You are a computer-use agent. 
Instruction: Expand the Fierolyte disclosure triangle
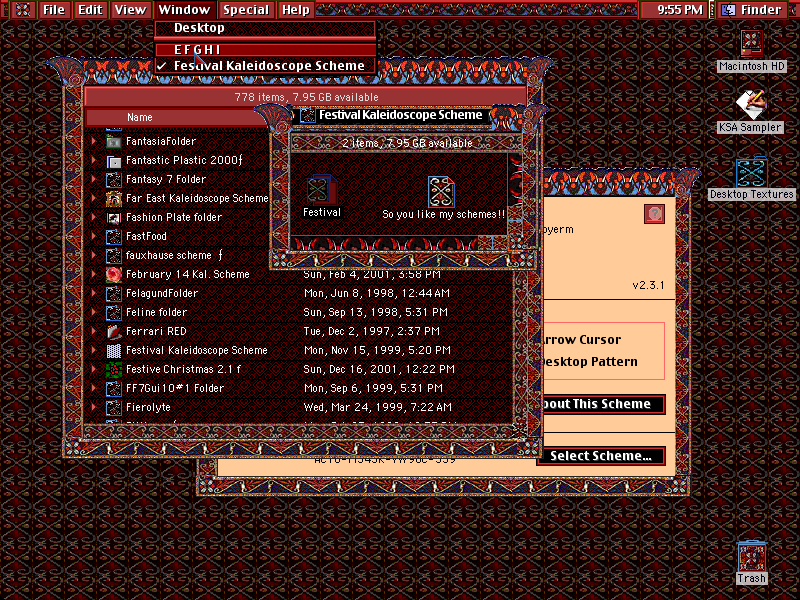[93, 407]
